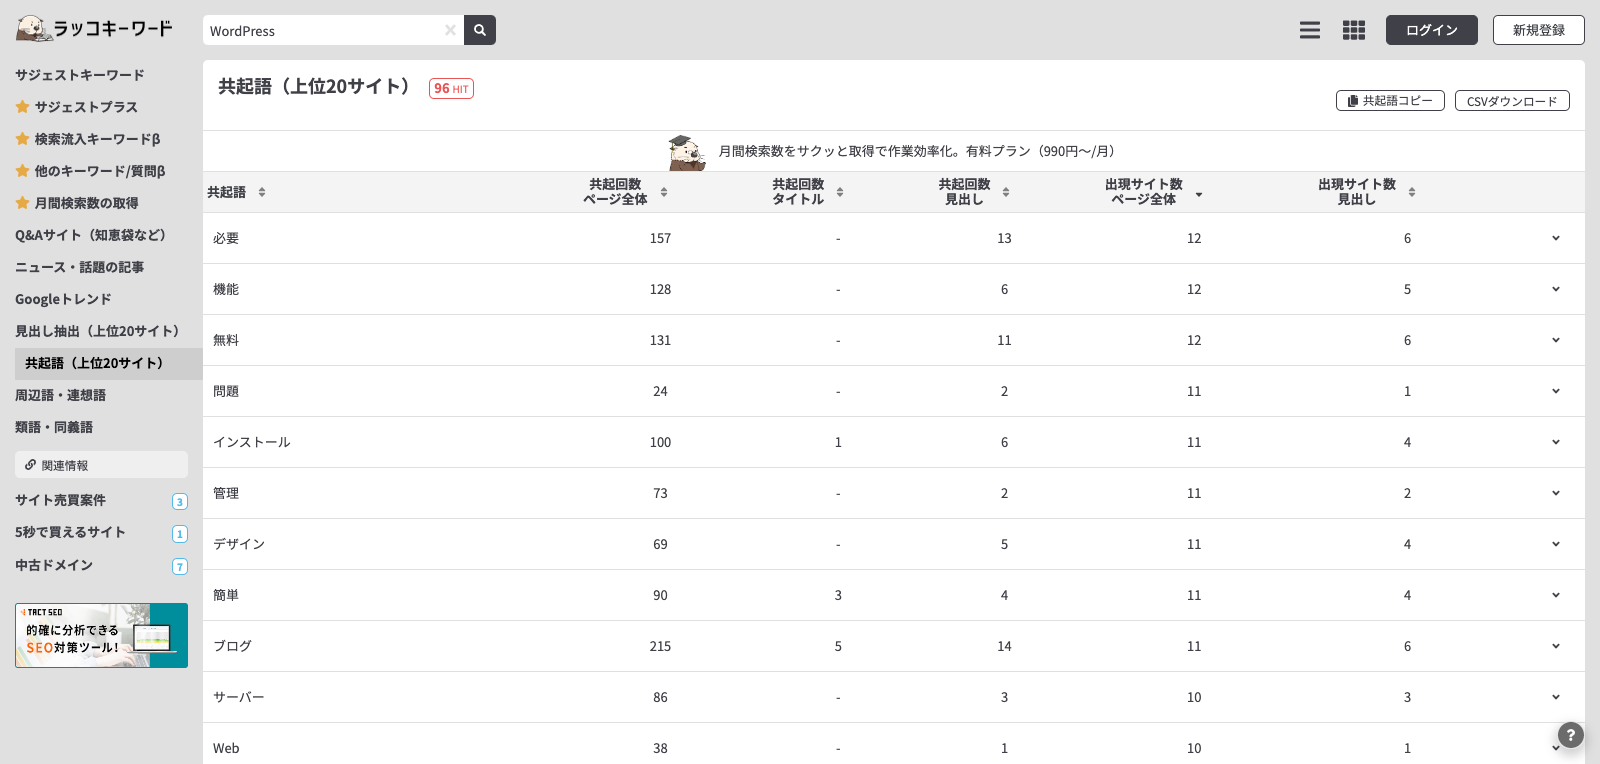Expand the 簡単 row details
The height and width of the screenshot is (764, 1600).
click(1556, 595)
